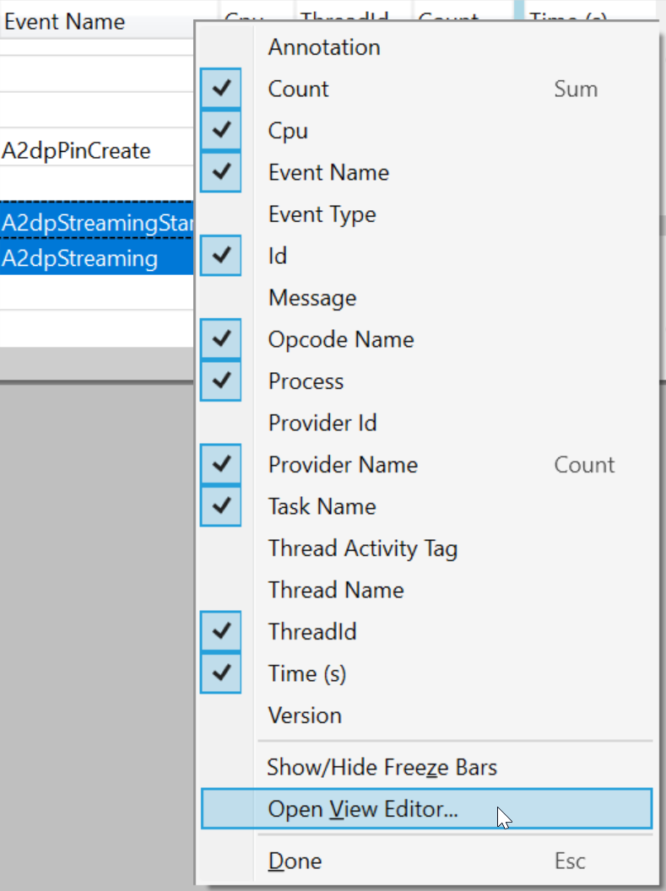This screenshot has height=891, width=666.
Task: Enable the Thread Activity Tag column
Action: [x=362, y=548]
